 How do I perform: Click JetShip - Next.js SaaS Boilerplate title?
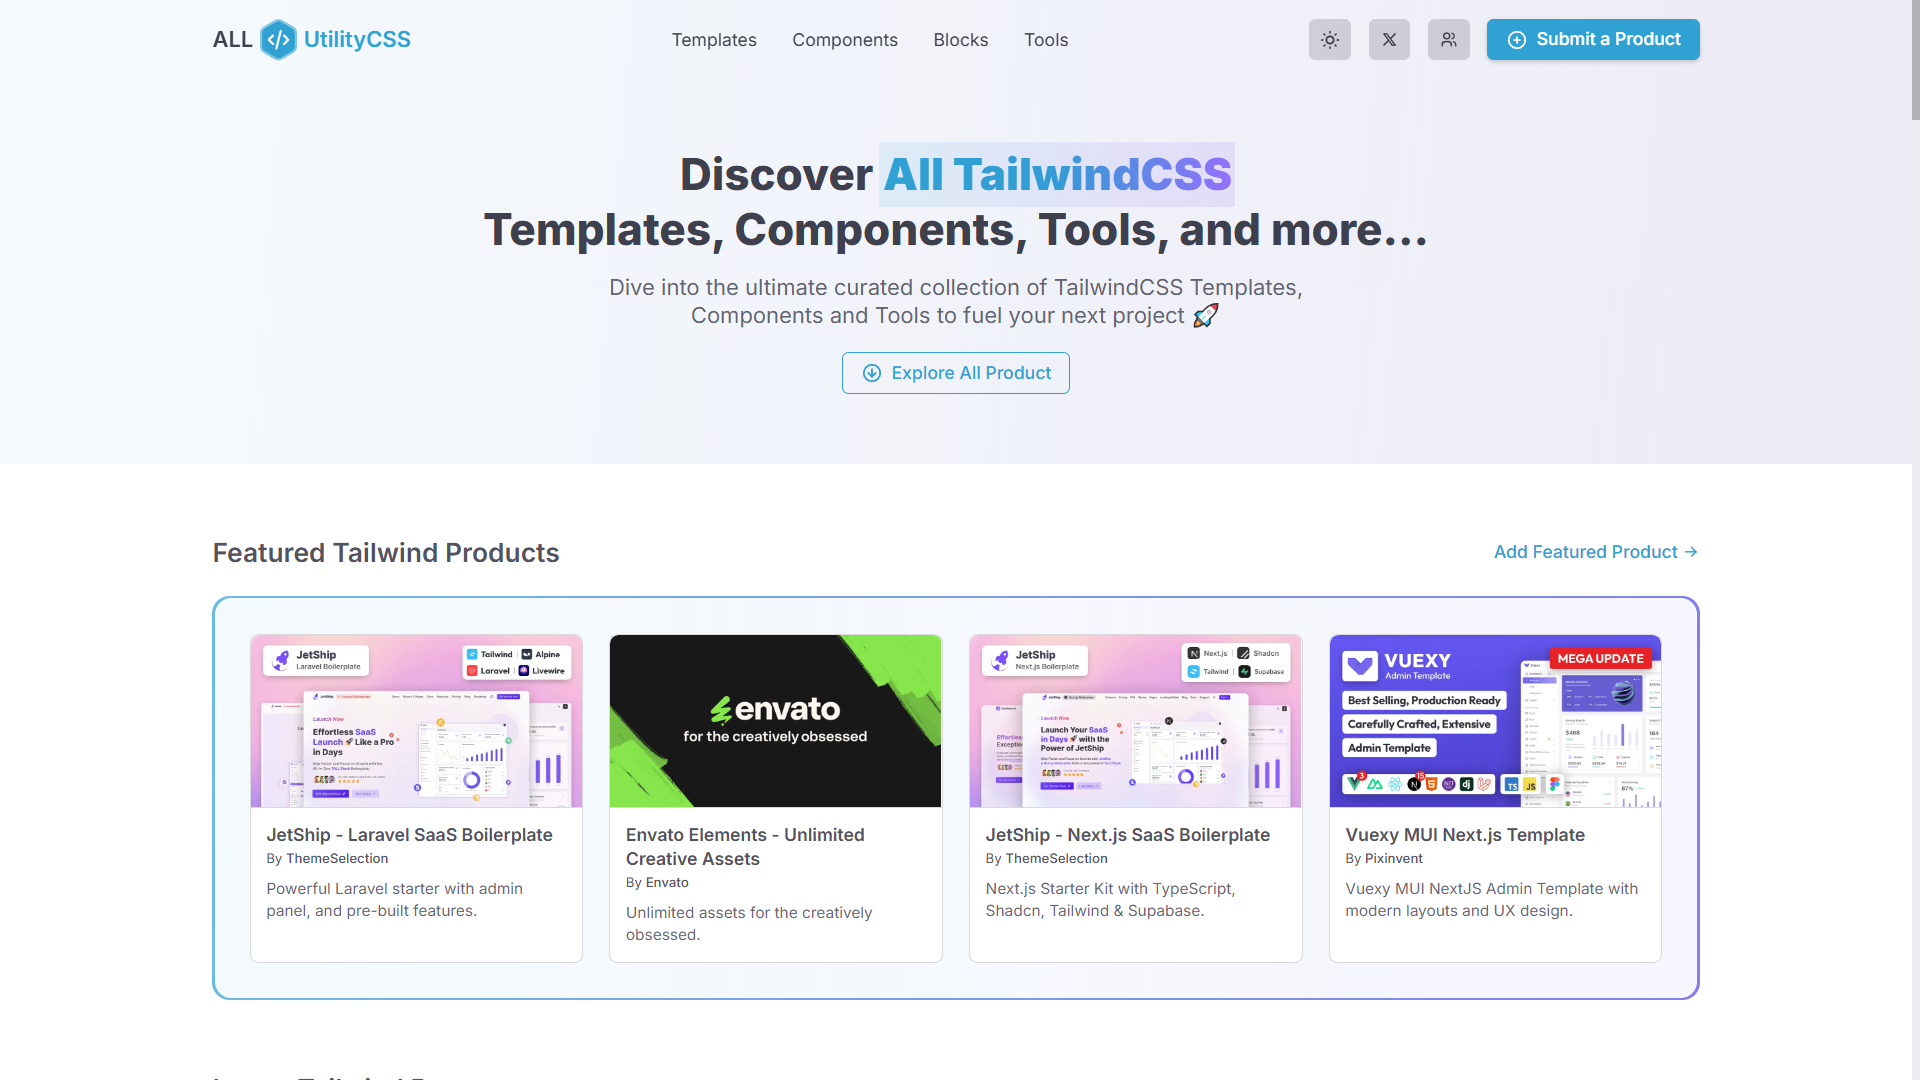tap(1128, 835)
